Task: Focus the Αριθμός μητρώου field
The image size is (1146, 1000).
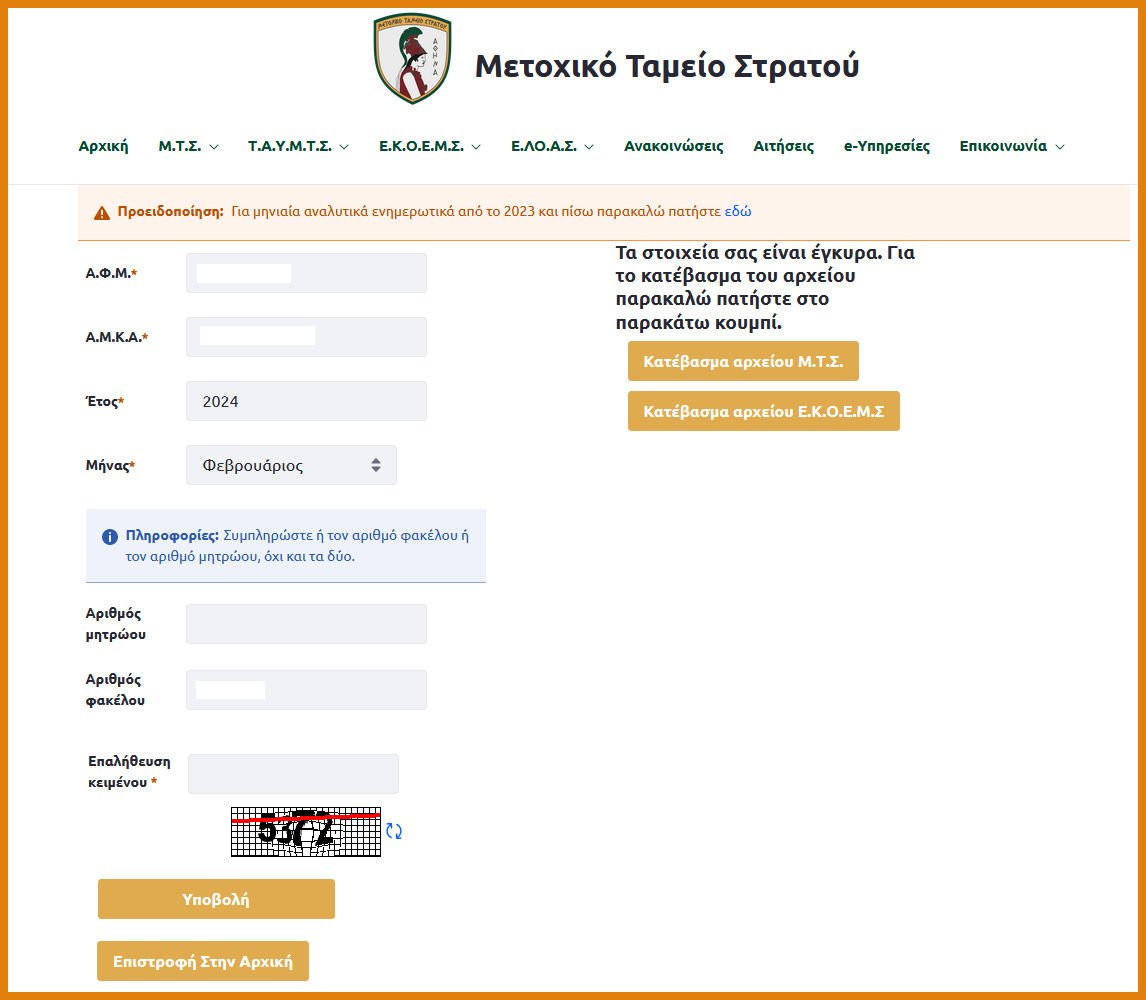Action: (306, 624)
